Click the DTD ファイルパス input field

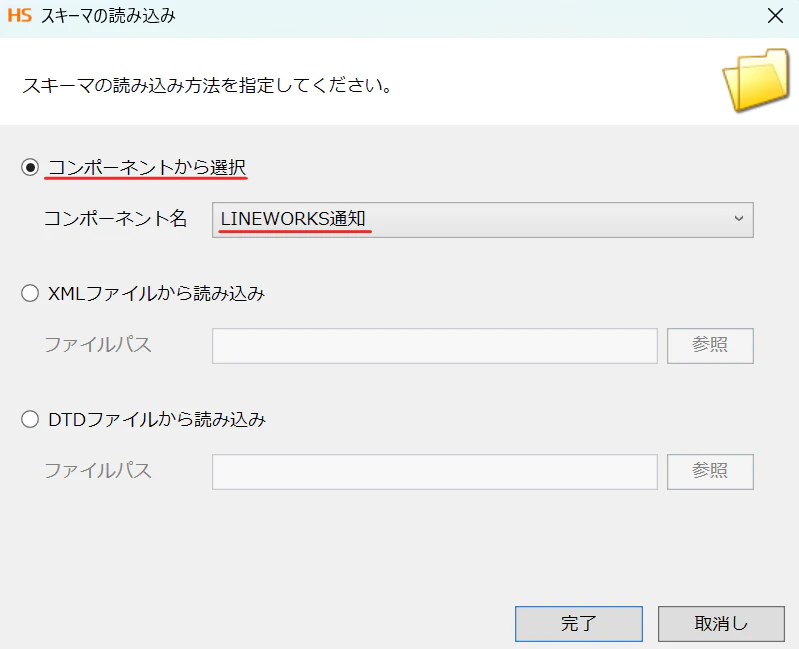(x=435, y=472)
